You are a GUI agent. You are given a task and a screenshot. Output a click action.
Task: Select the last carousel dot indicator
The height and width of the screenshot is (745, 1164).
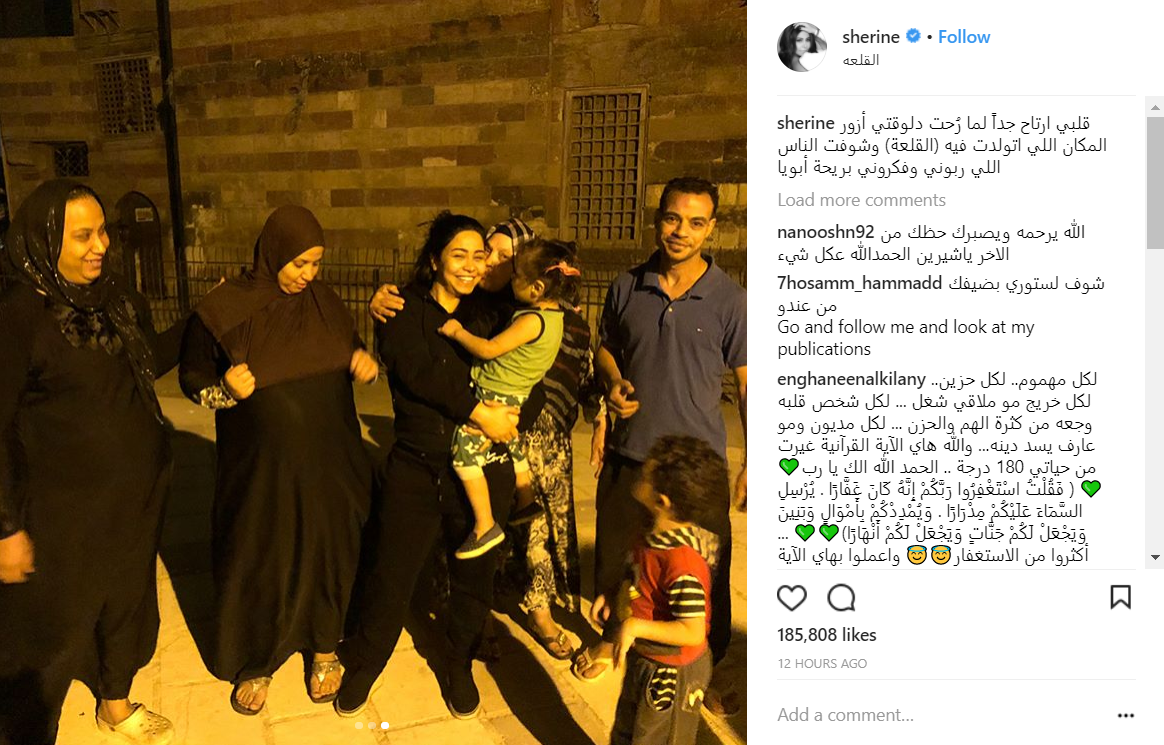point(385,726)
